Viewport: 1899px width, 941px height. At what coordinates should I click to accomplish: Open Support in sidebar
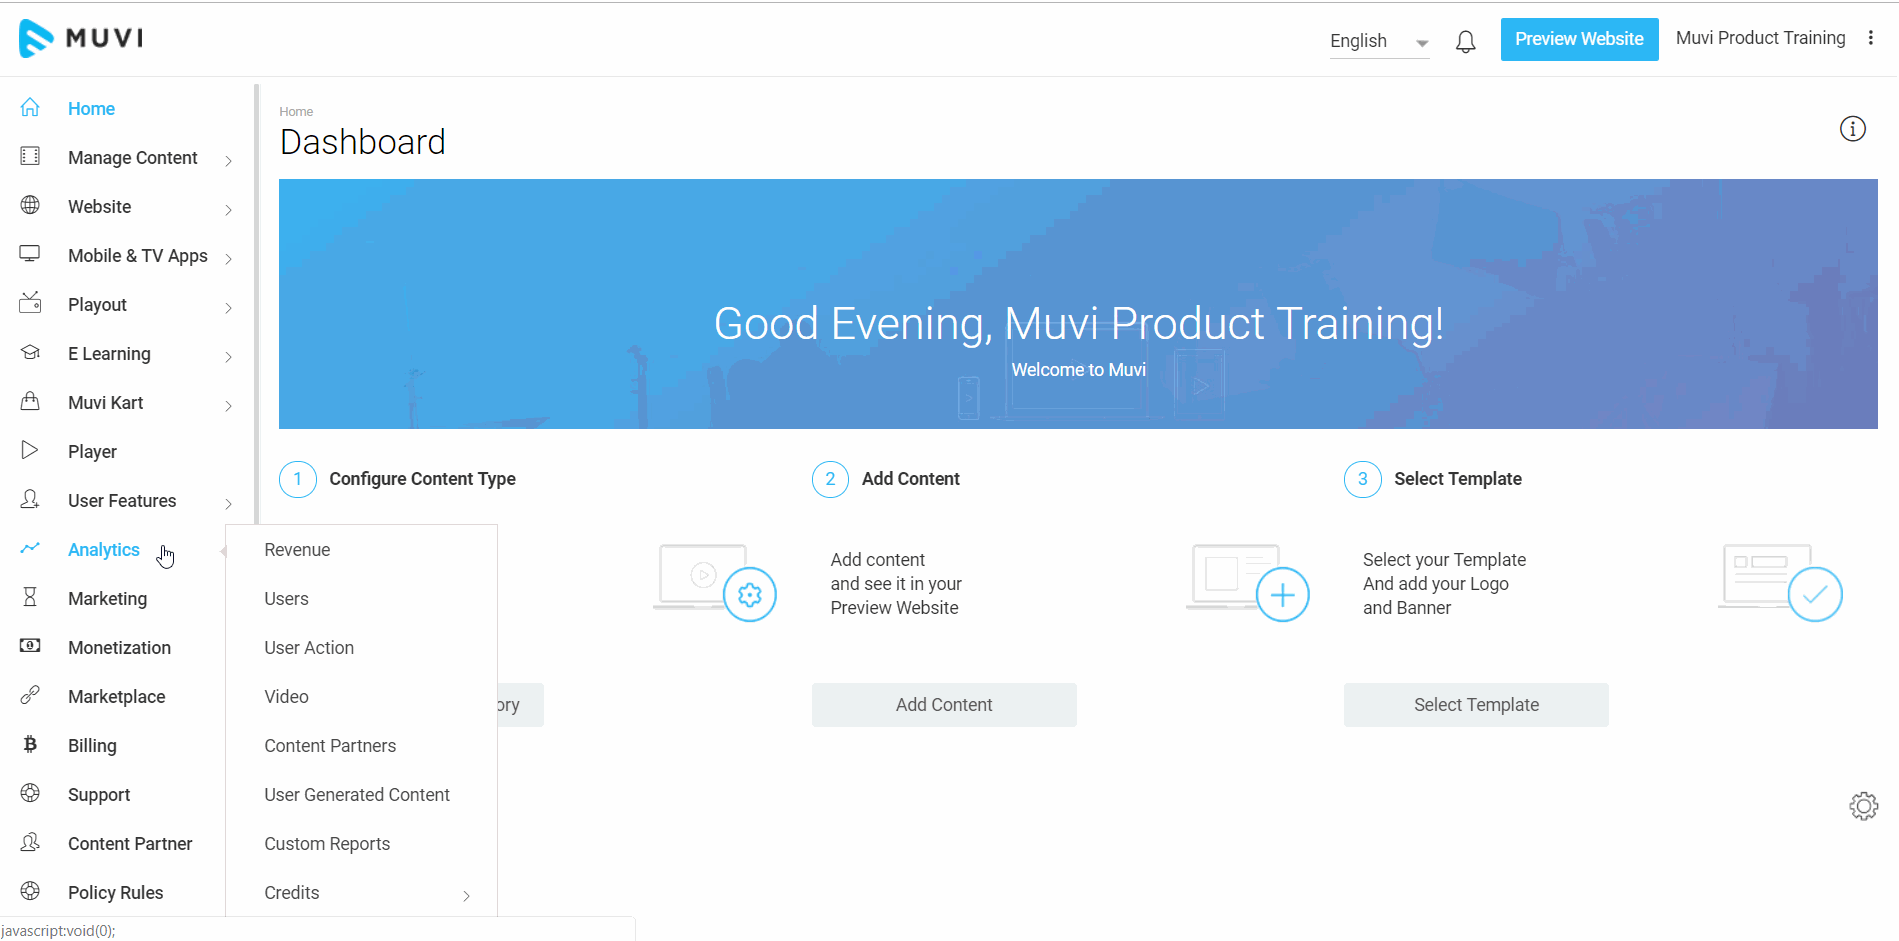point(99,795)
